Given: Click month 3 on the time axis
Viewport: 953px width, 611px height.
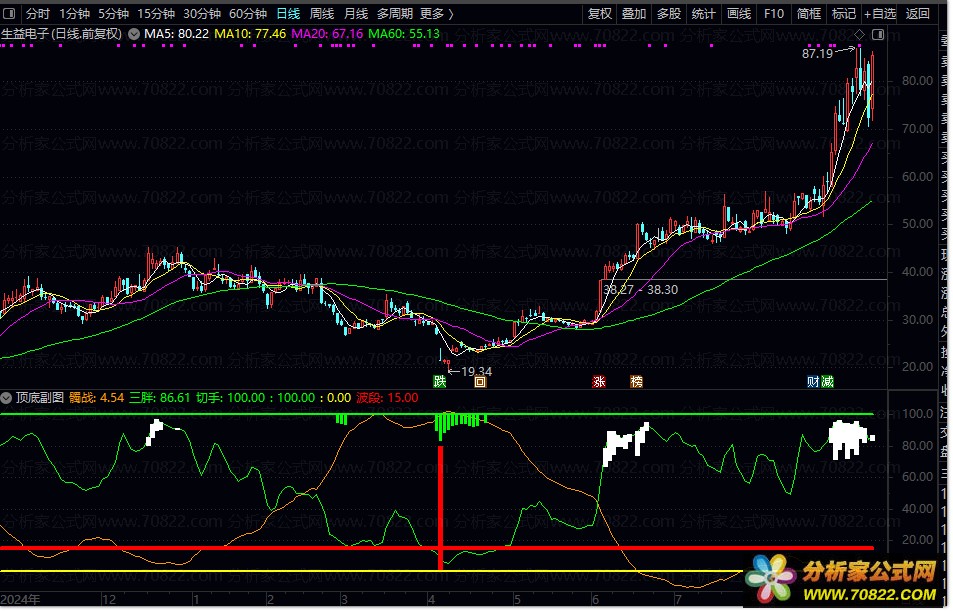Looking at the screenshot, I should coord(343,600).
